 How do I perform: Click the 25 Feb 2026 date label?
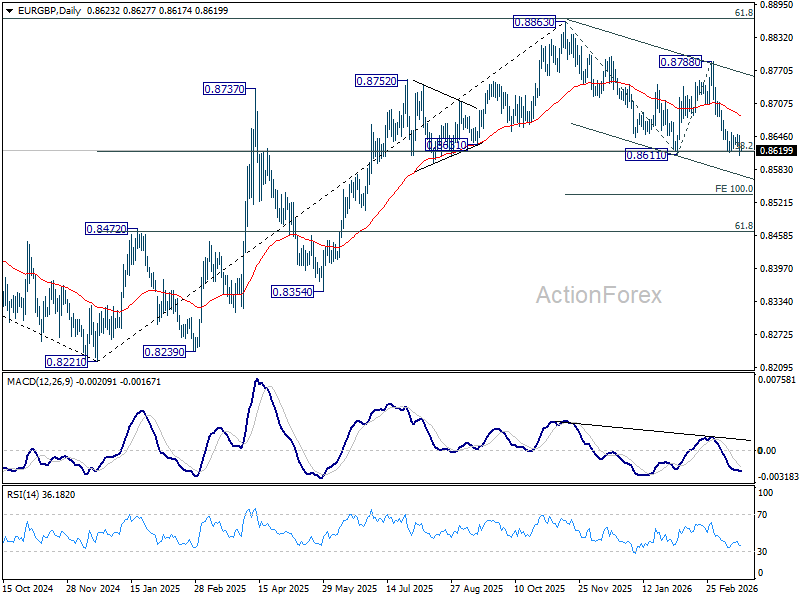point(732,588)
